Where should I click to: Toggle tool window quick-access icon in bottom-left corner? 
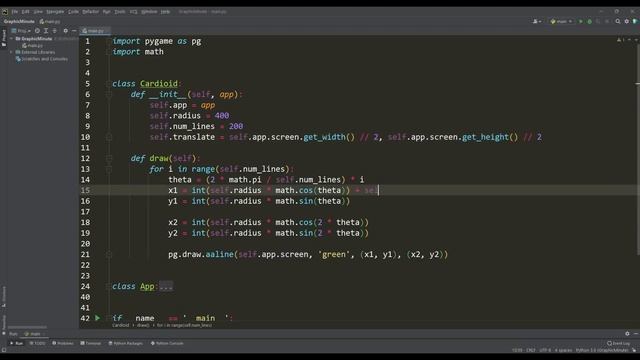[x=4, y=350]
